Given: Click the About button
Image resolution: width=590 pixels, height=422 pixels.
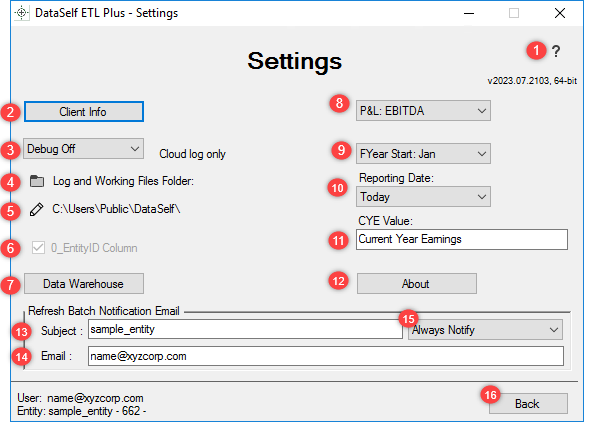Looking at the screenshot, I should click(417, 284).
